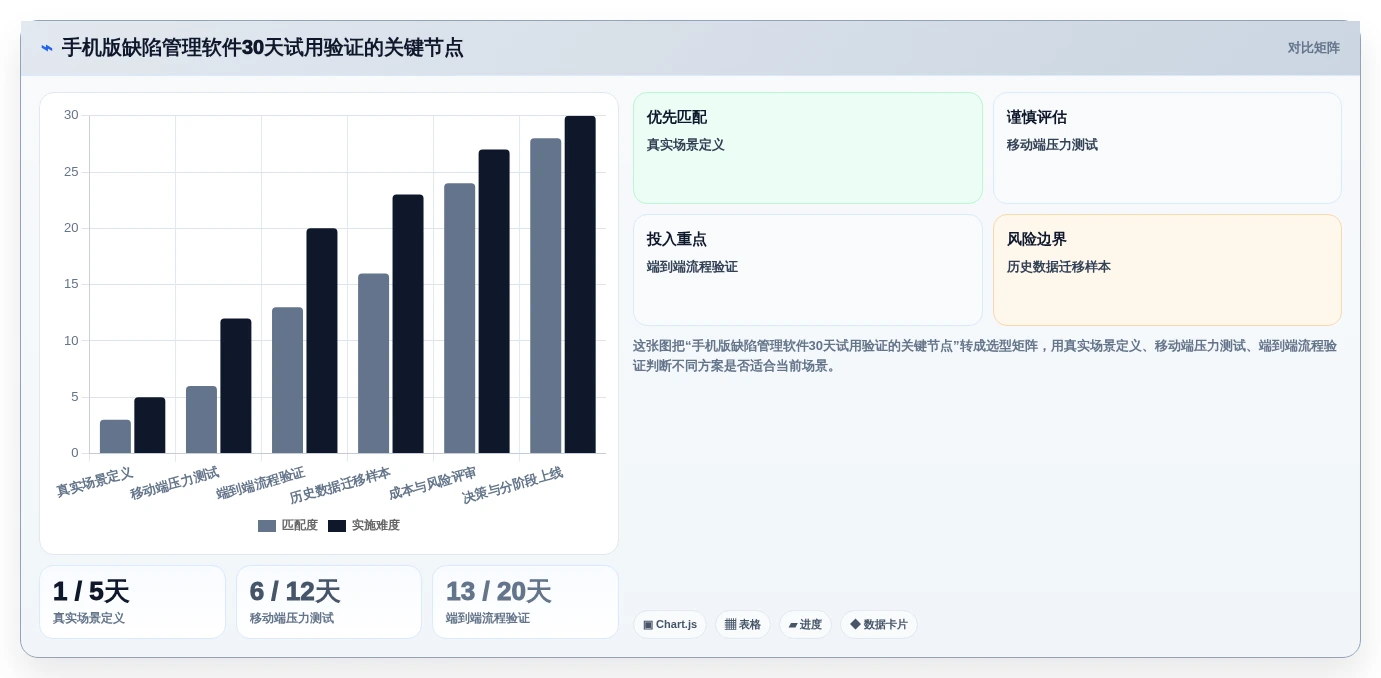
Task: Open the 谨慎评估 matrix card
Action: (1167, 148)
